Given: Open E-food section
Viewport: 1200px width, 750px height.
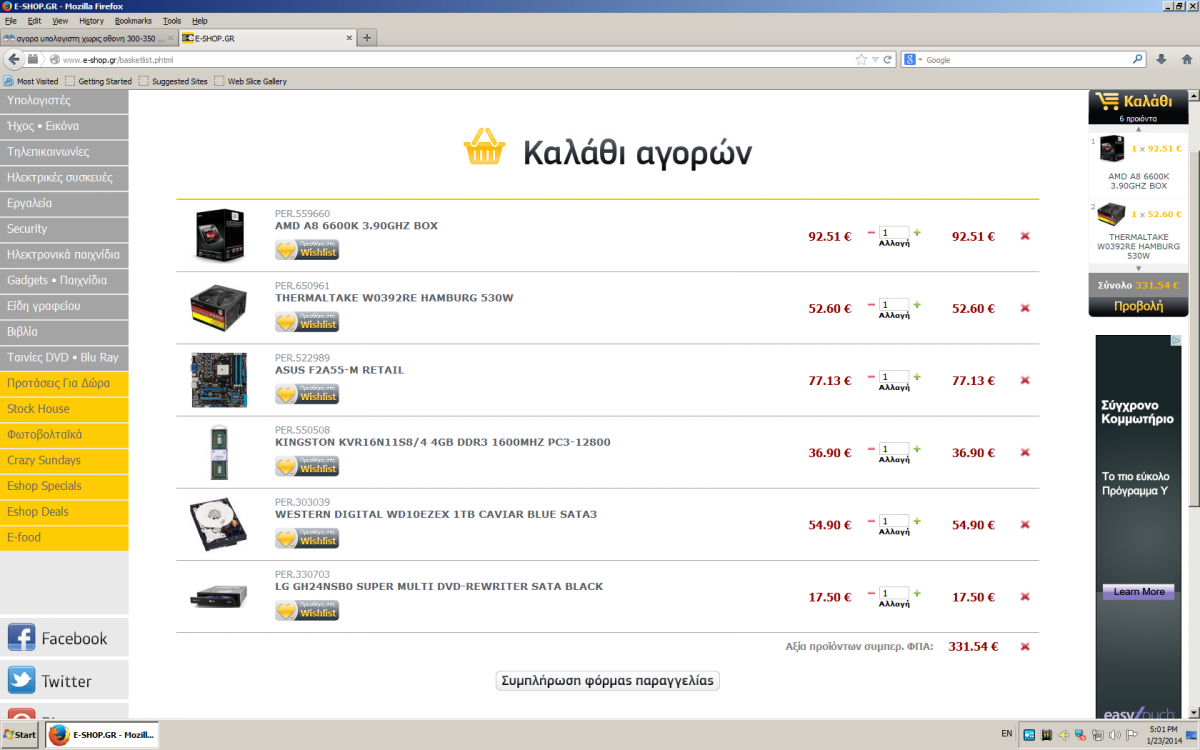Looking at the screenshot, I should (x=64, y=537).
